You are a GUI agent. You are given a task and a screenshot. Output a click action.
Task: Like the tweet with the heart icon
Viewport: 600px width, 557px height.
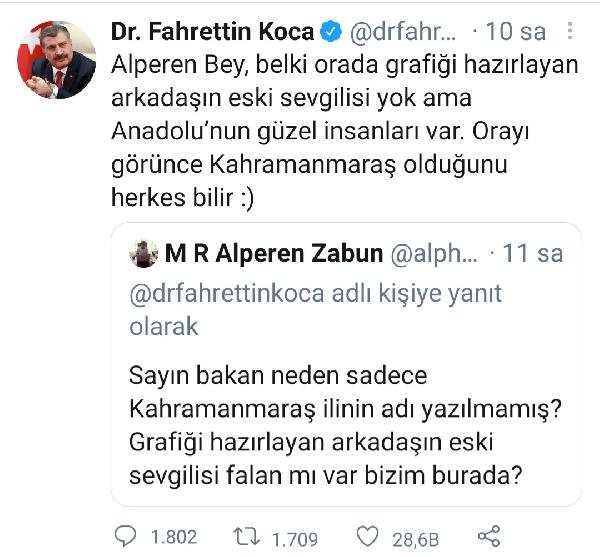coord(367,536)
